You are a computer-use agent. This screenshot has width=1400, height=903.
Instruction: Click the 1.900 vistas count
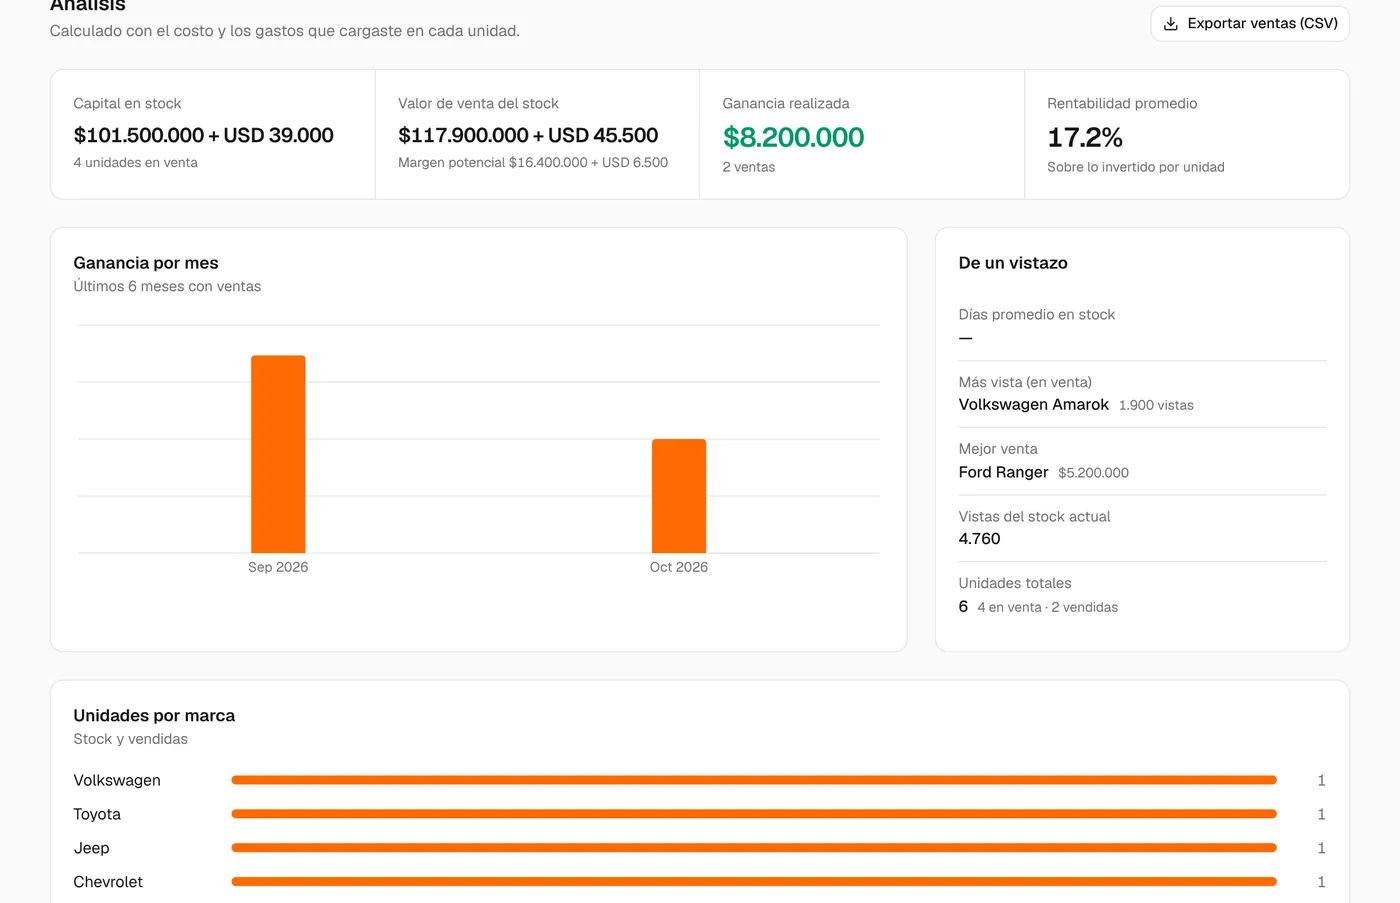1156,405
